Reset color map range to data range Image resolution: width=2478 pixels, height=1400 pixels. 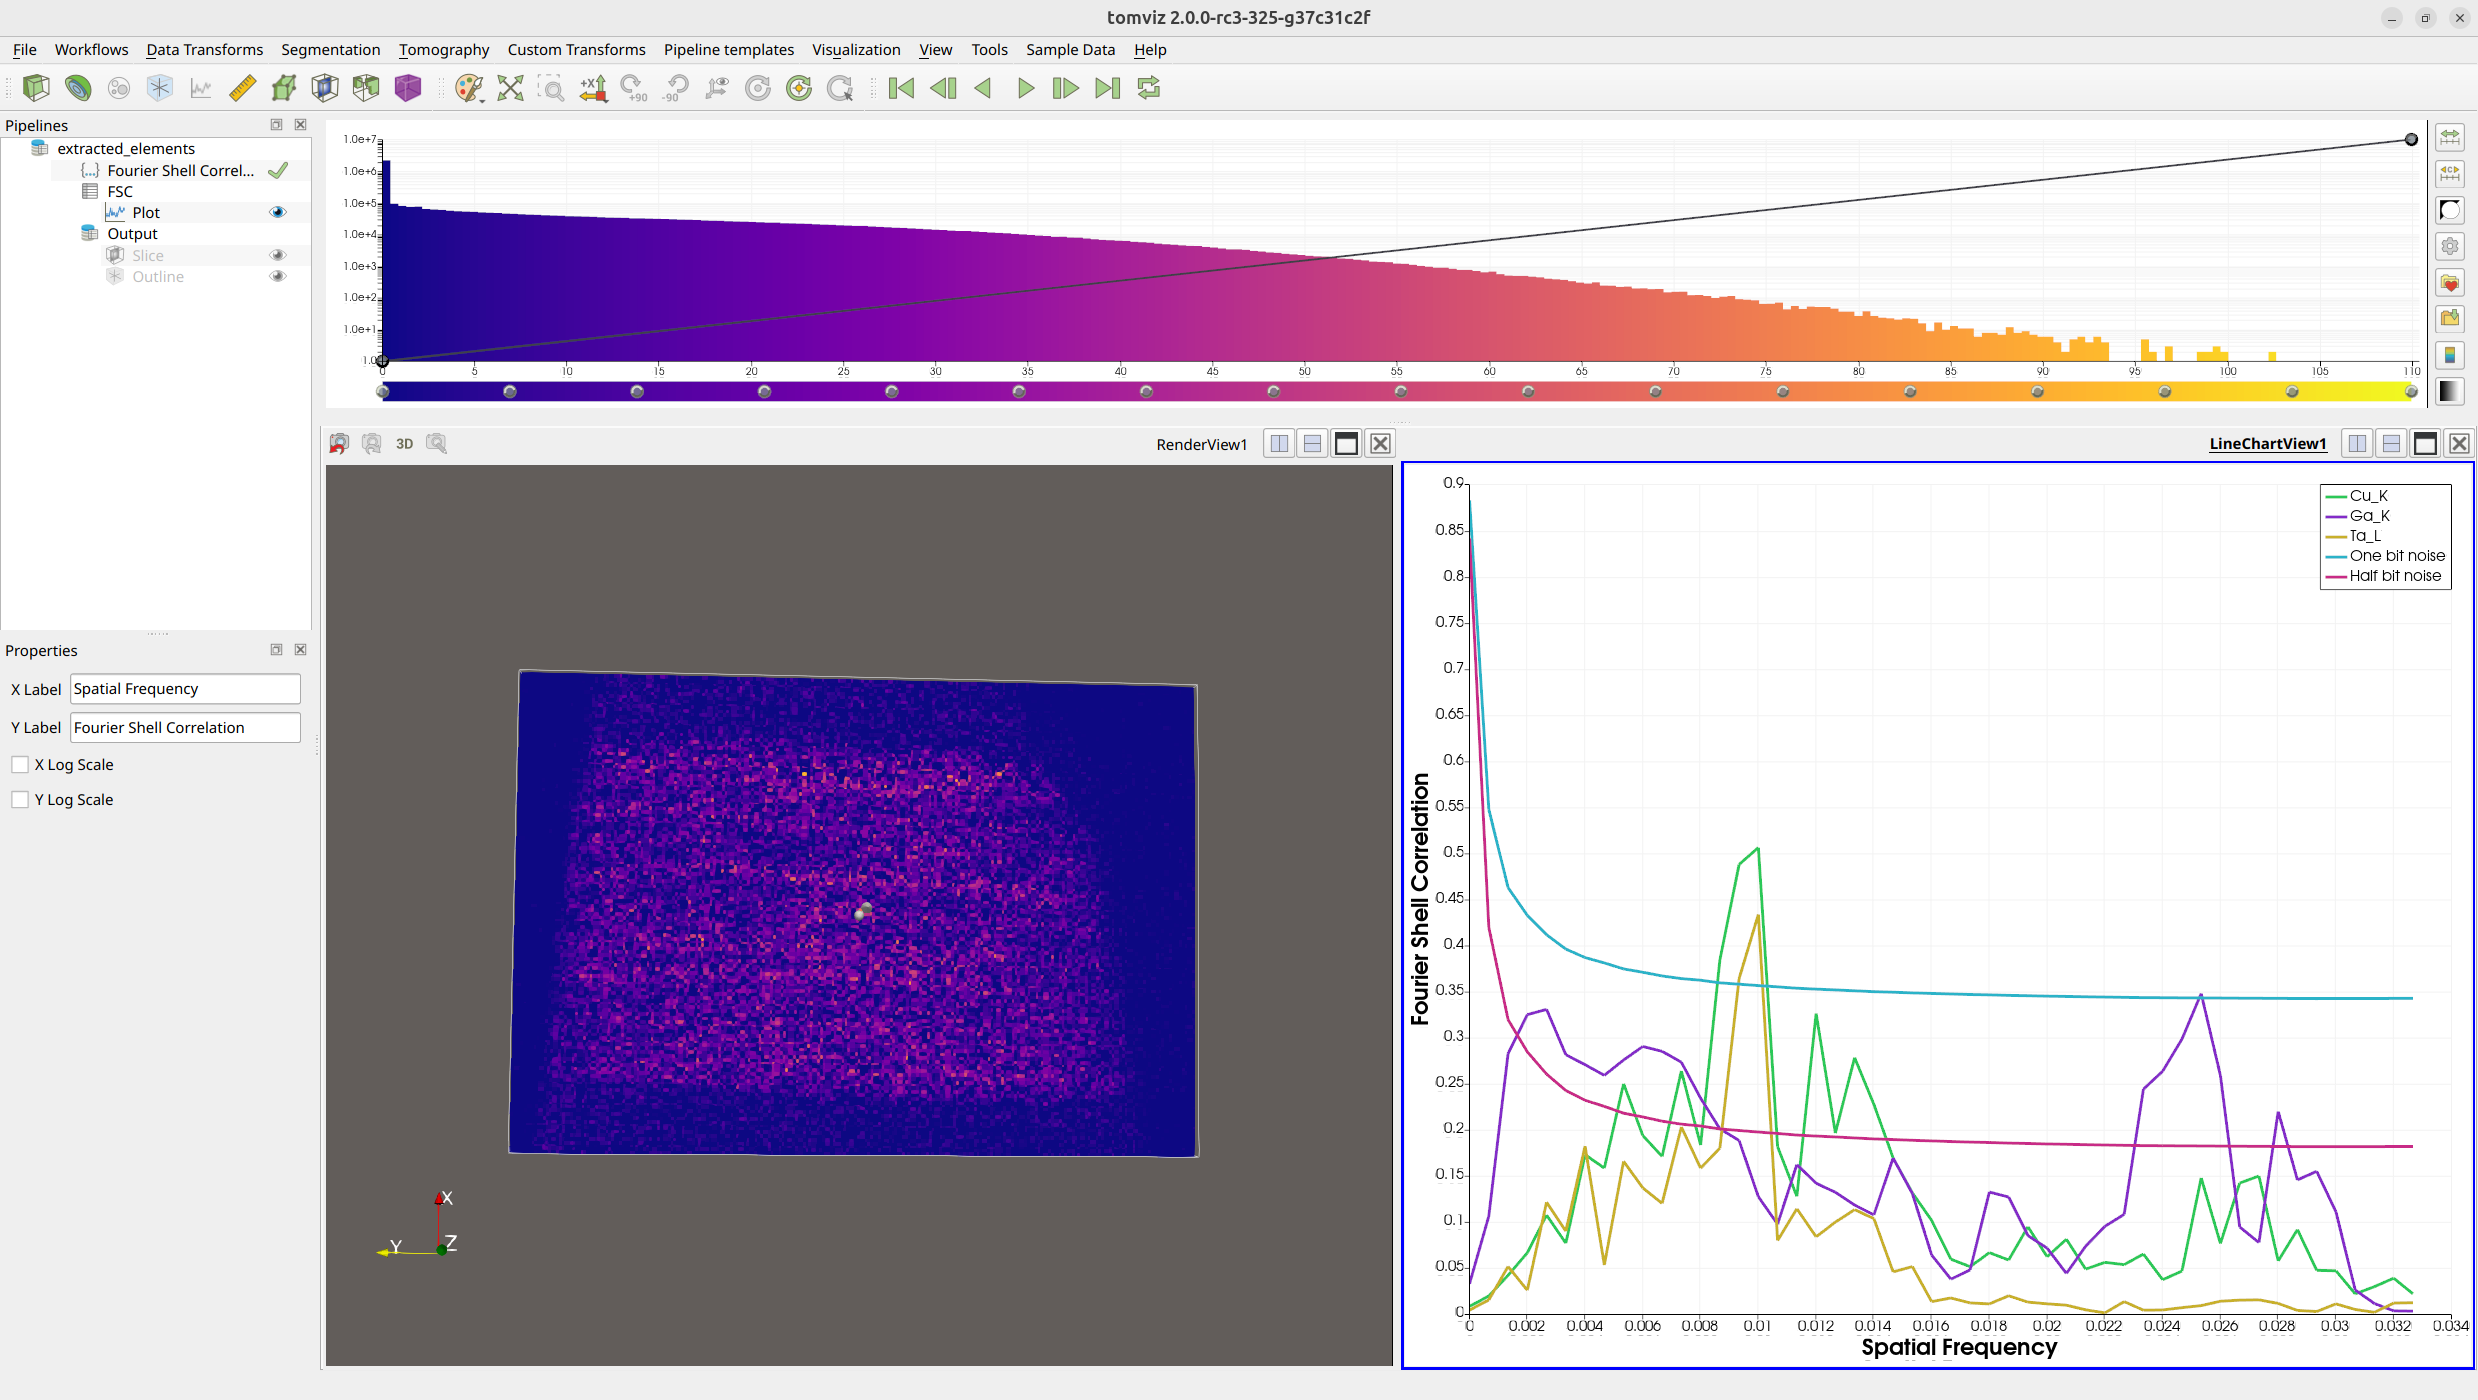pyautogui.click(x=2450, y=137)
